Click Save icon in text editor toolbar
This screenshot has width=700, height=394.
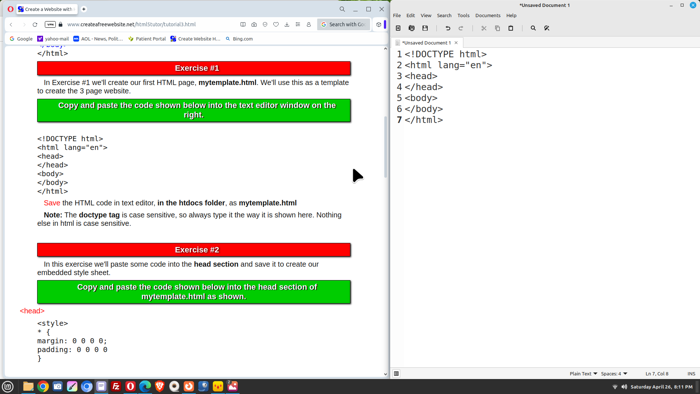click(x=425, y=28)
